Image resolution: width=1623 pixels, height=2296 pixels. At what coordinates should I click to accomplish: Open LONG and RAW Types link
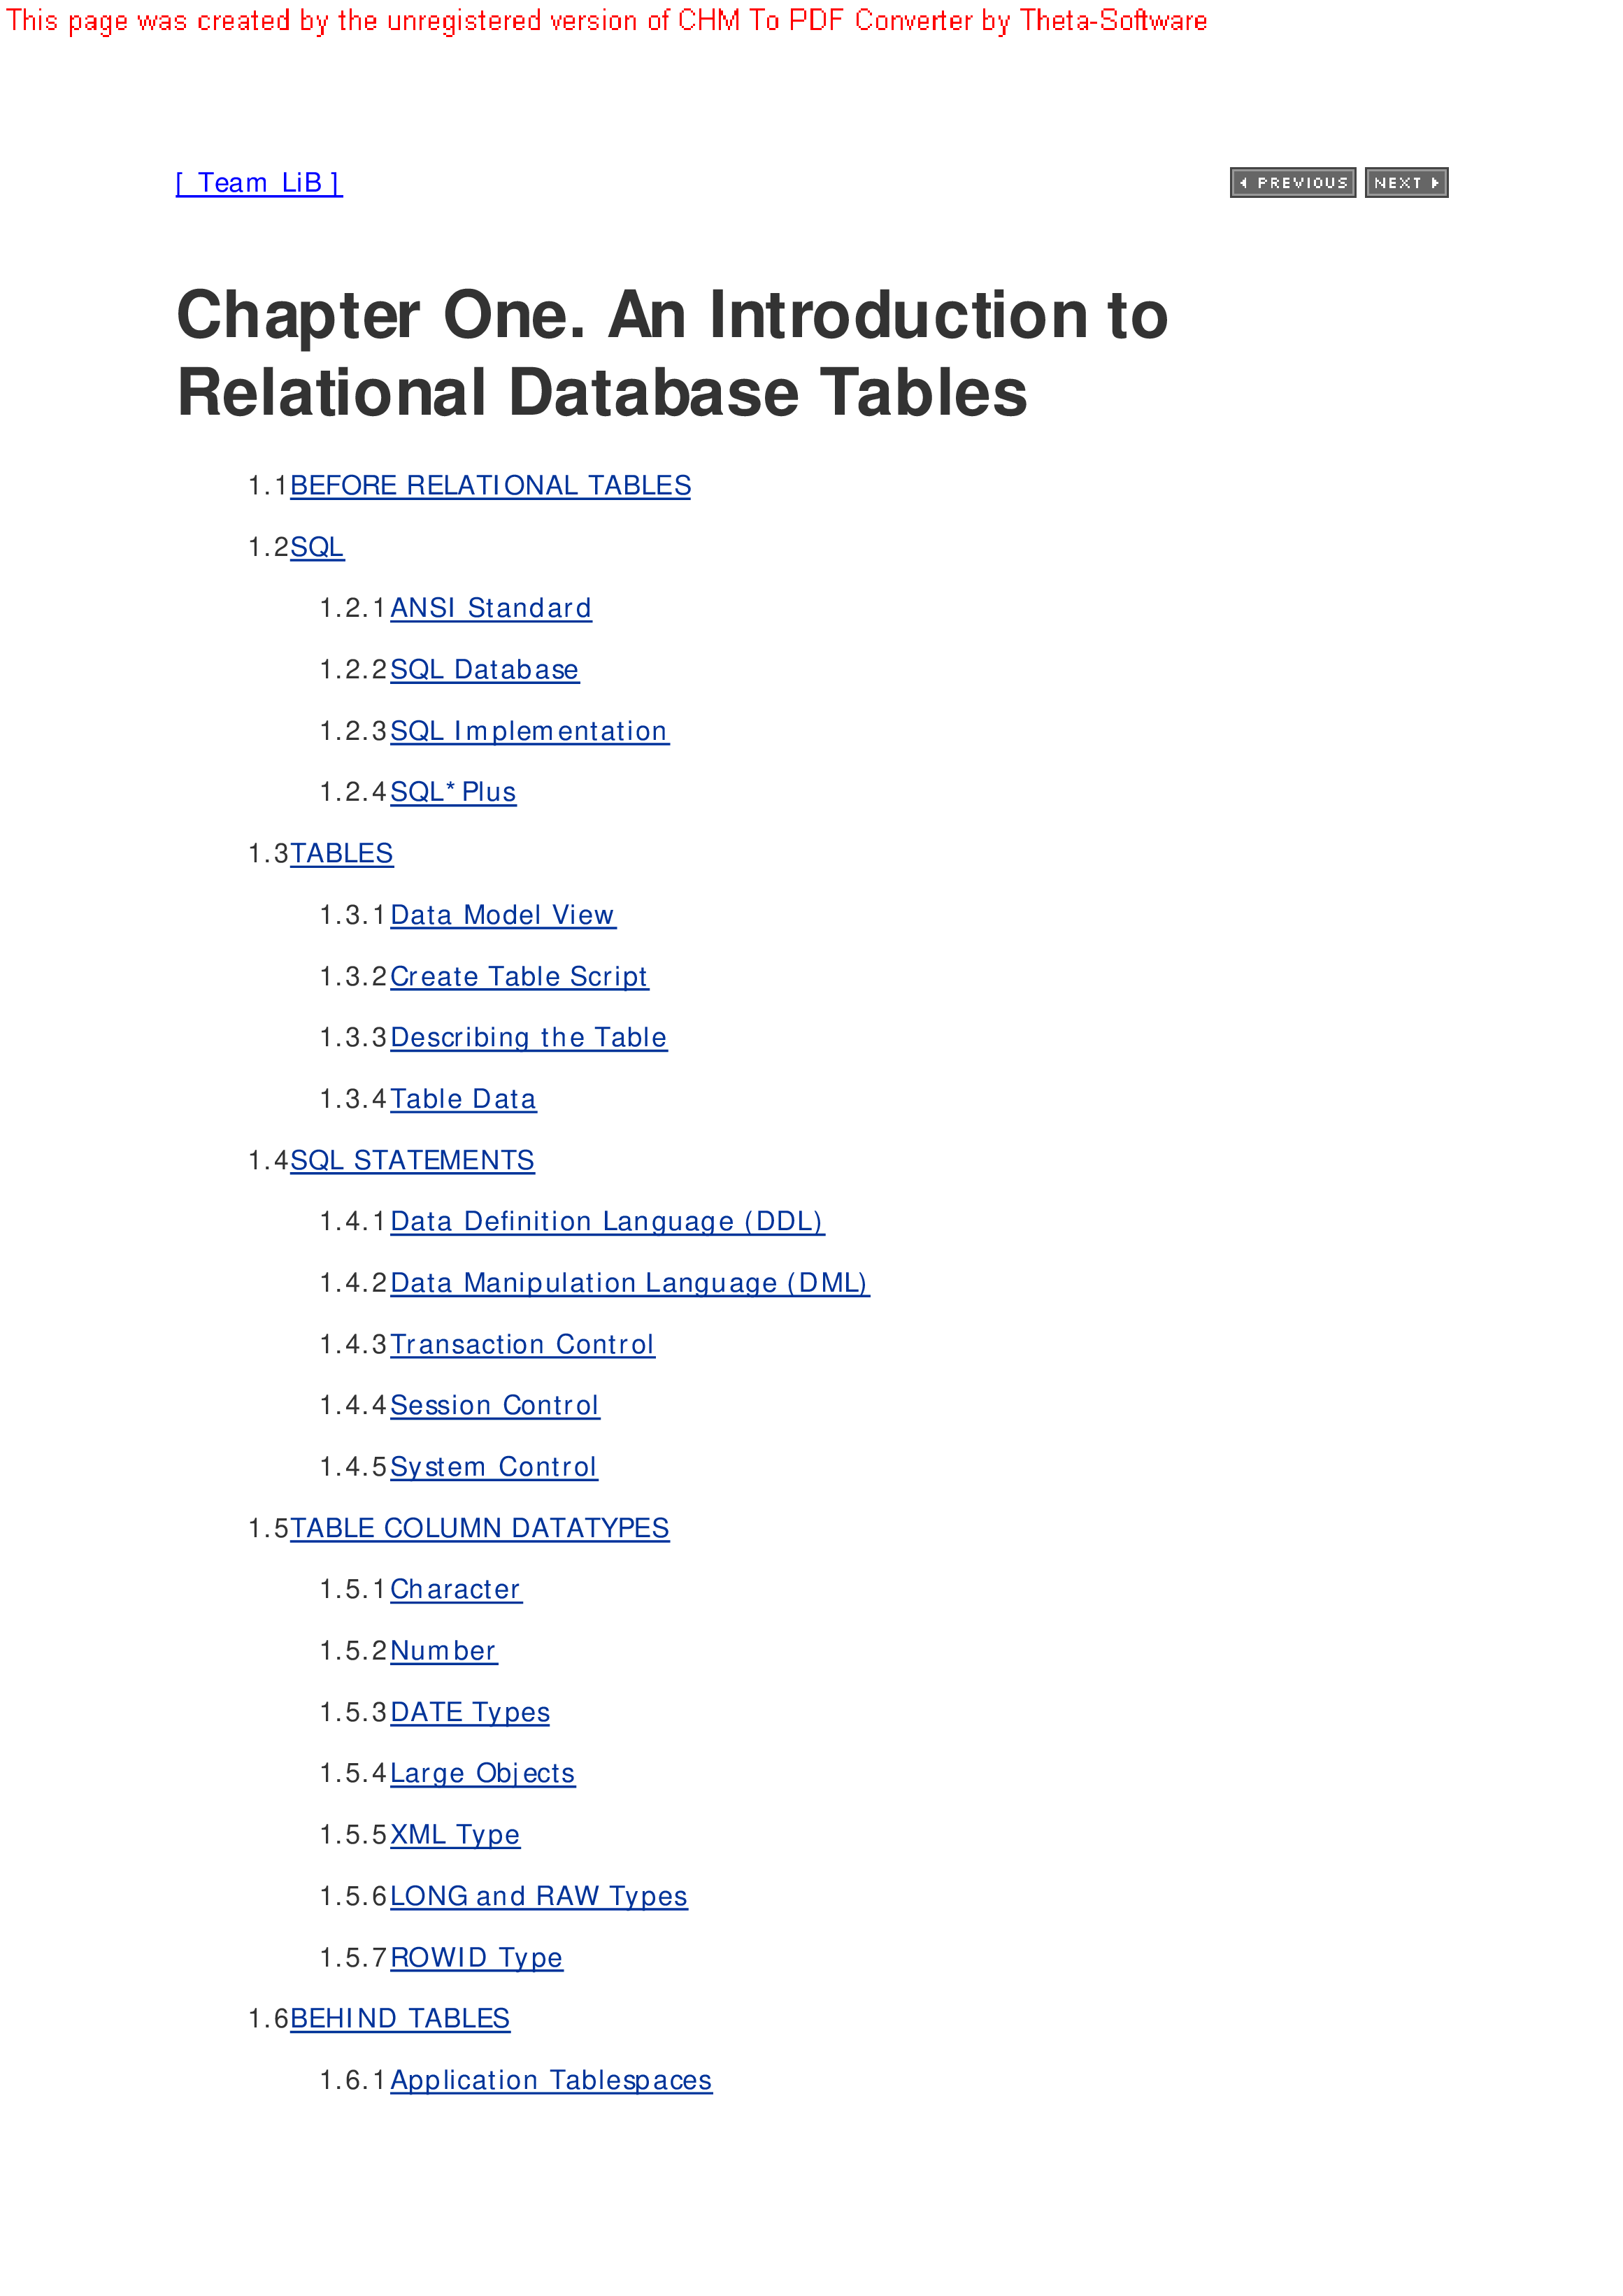coord(538,1896)
